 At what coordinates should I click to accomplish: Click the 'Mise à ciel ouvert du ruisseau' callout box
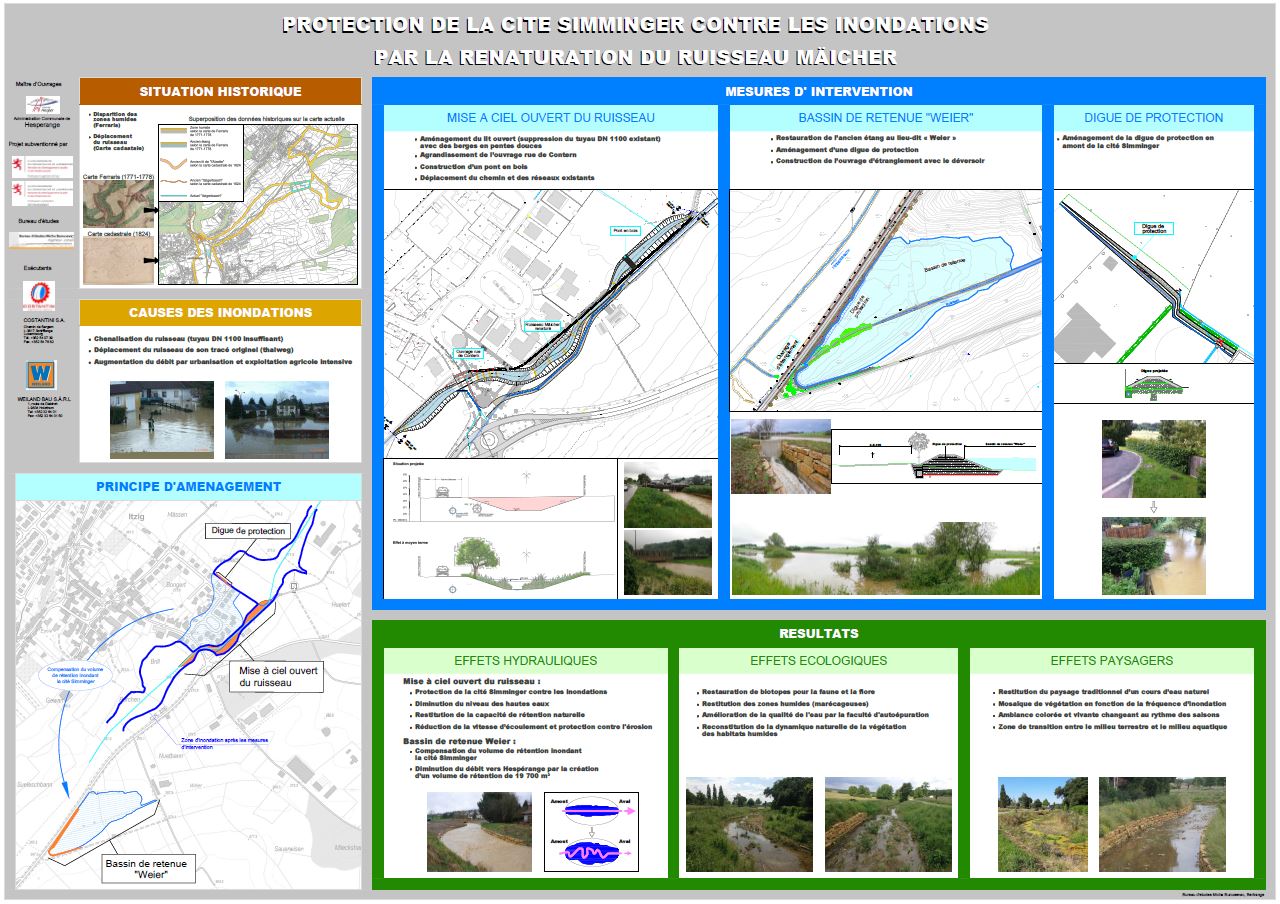(278, 676)
